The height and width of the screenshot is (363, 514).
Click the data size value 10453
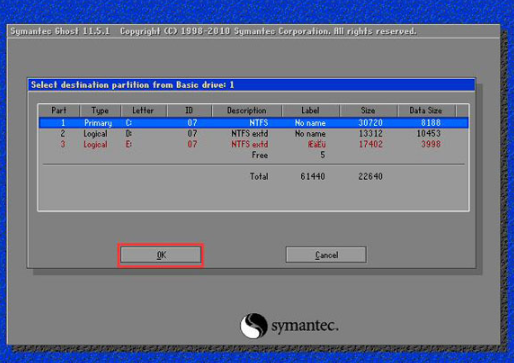click(x=429, y=134)
